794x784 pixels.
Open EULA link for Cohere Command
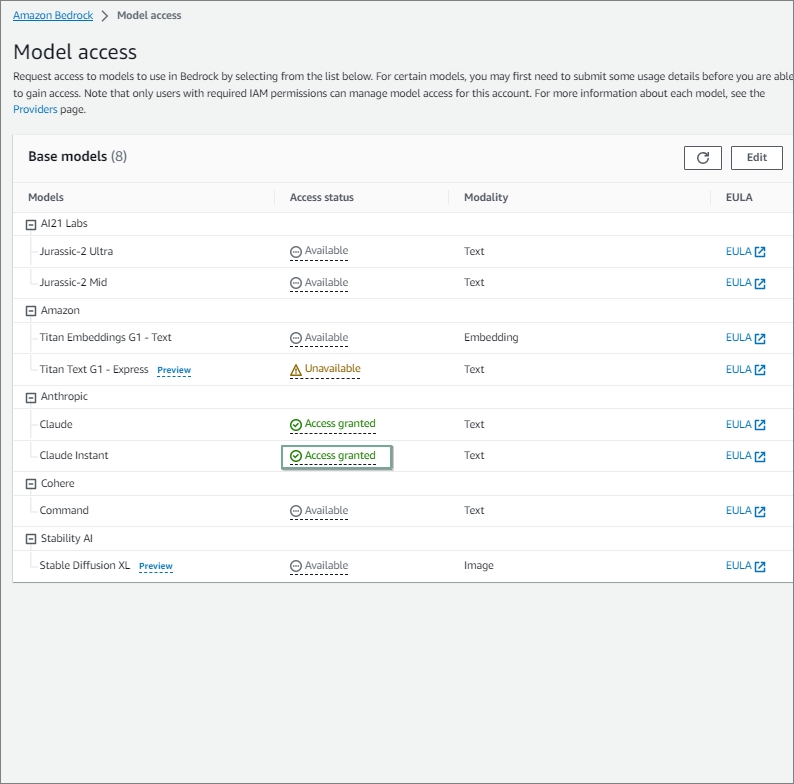[x=745, y=511]
